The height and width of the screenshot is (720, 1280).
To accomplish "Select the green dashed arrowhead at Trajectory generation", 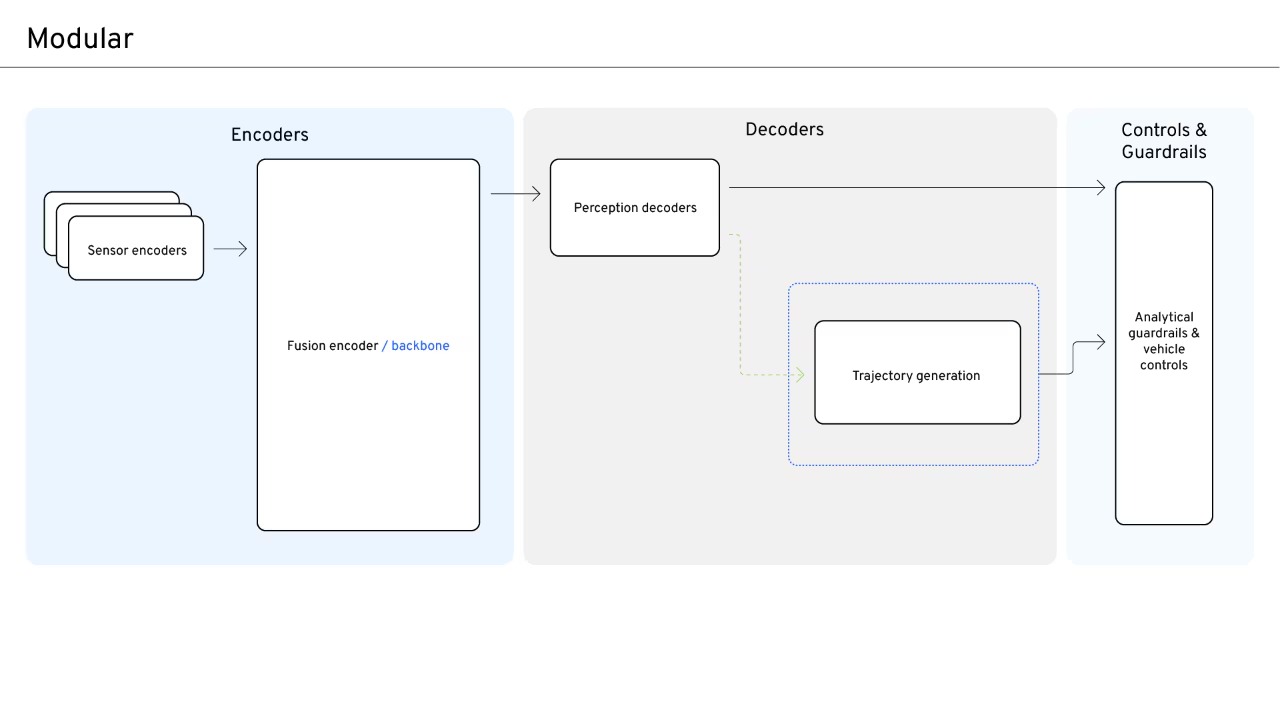I will tap(799, 375).
